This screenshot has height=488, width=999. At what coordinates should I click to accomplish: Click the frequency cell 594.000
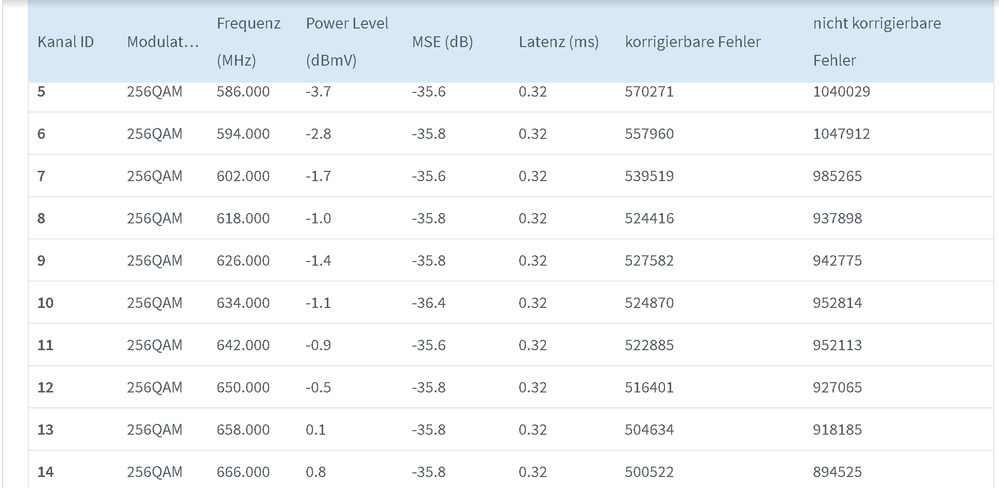click(x=243, y=134)
